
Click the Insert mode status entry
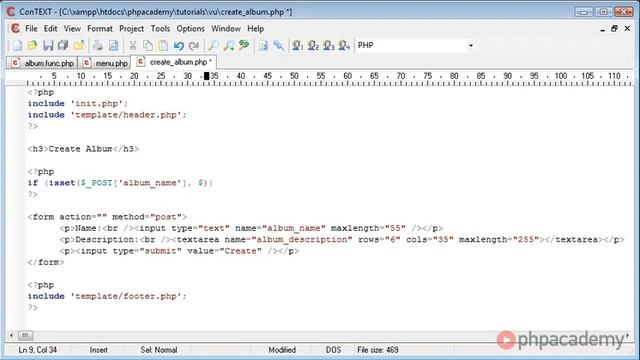(x=98, y=350)
